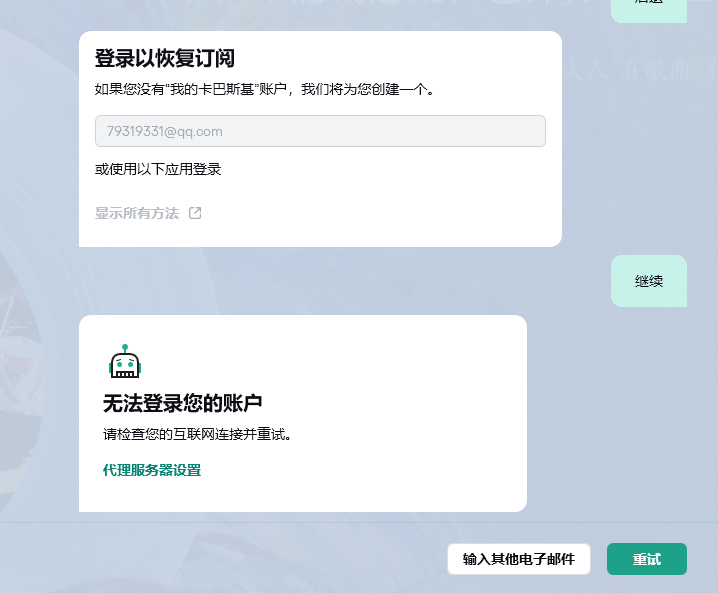Click the sad robot error icon
Screen dimensions: 718x593
click(125, 361)
